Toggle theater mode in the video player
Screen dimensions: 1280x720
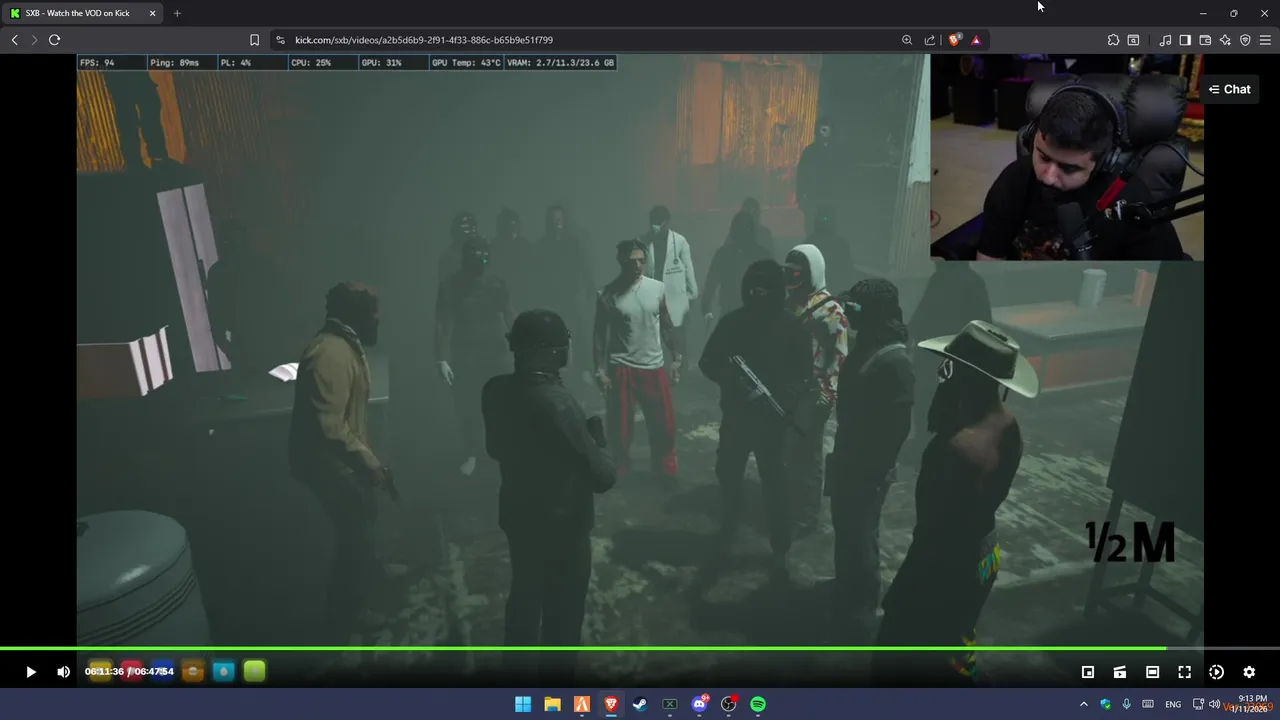1152,672
